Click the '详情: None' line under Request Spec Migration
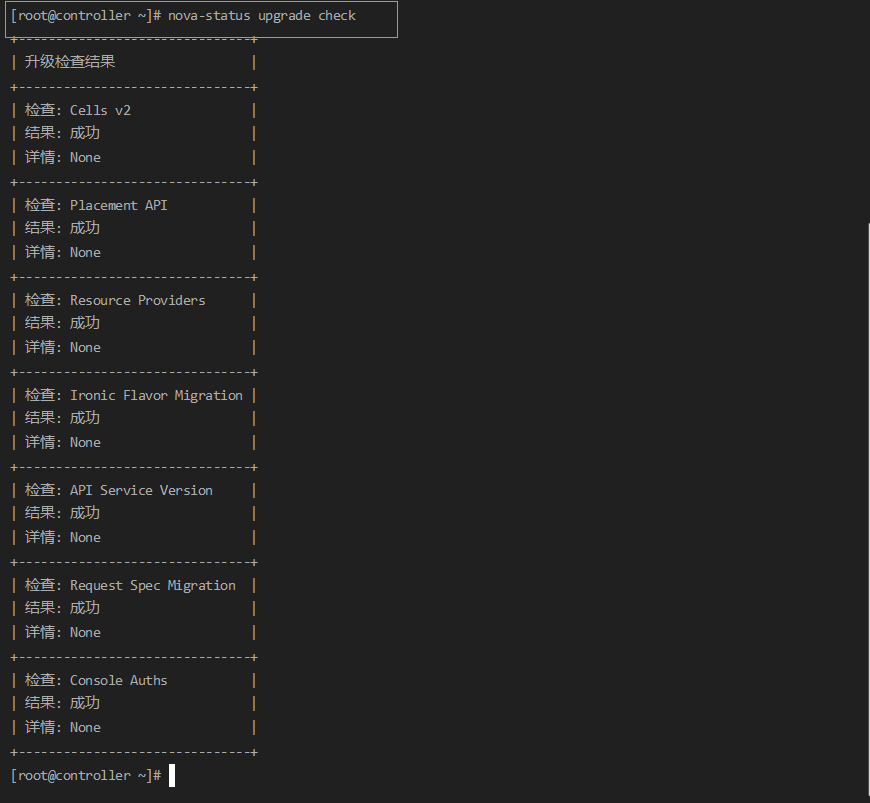Image resolution: width=870 pixels, height=803 pixels. tap(63, 632)
